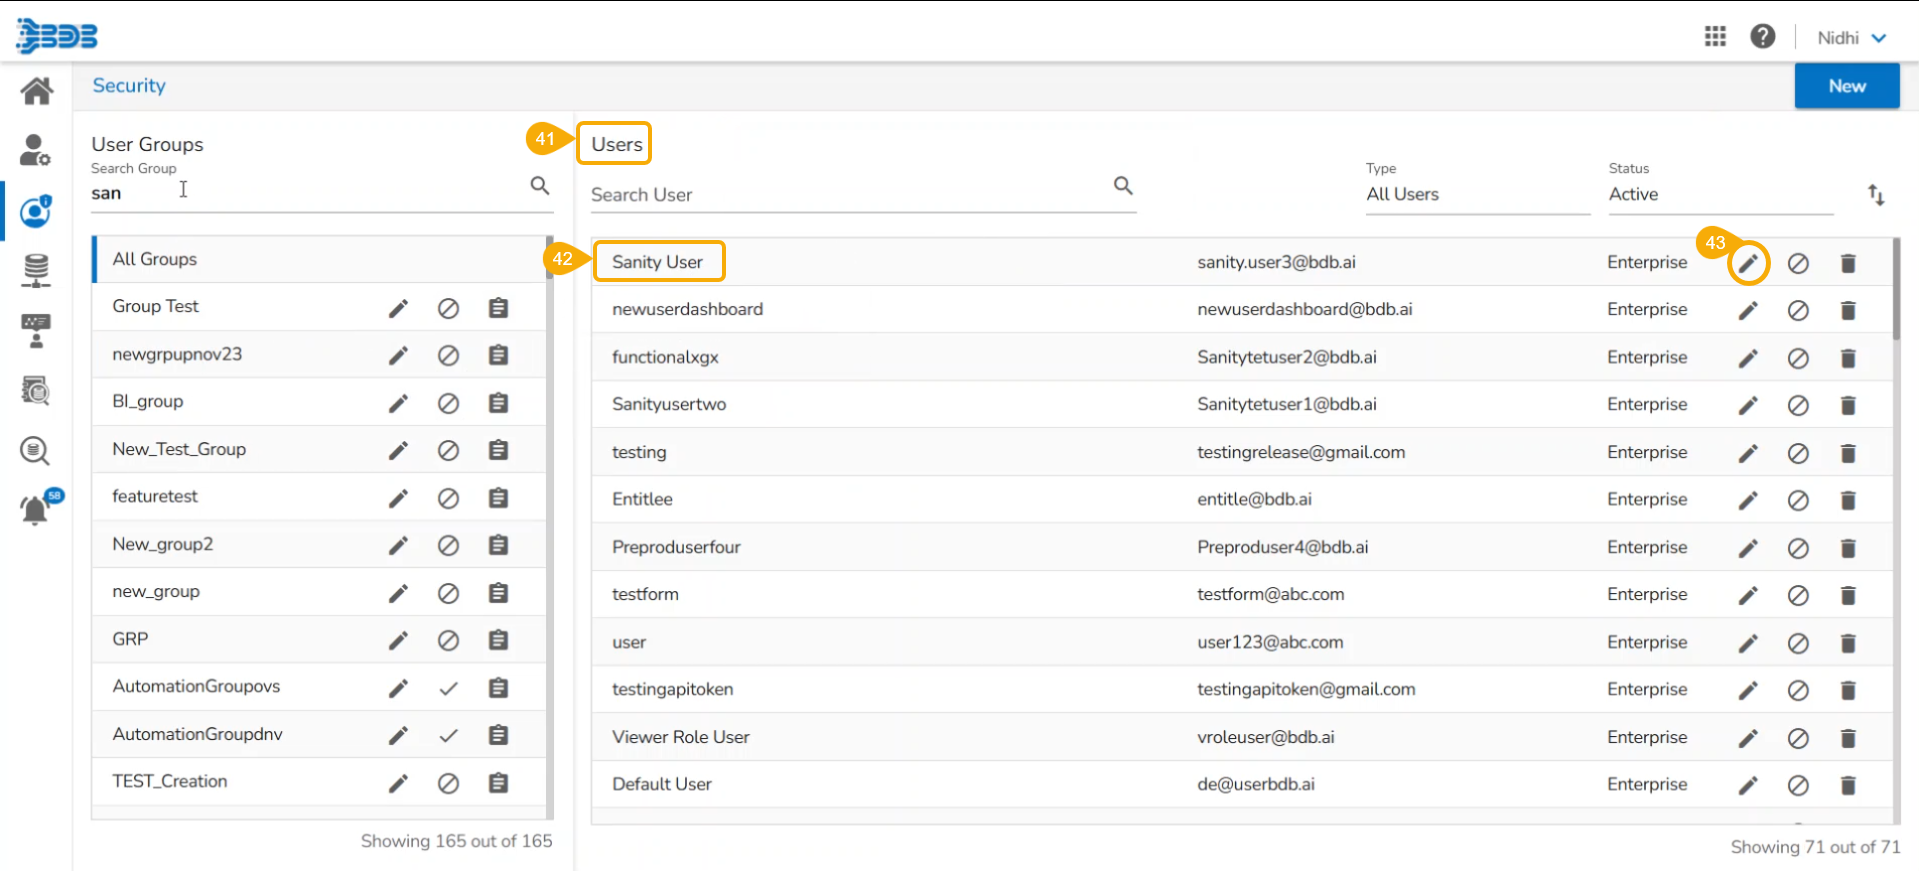Delete the newuserdashboard user

1847,311
